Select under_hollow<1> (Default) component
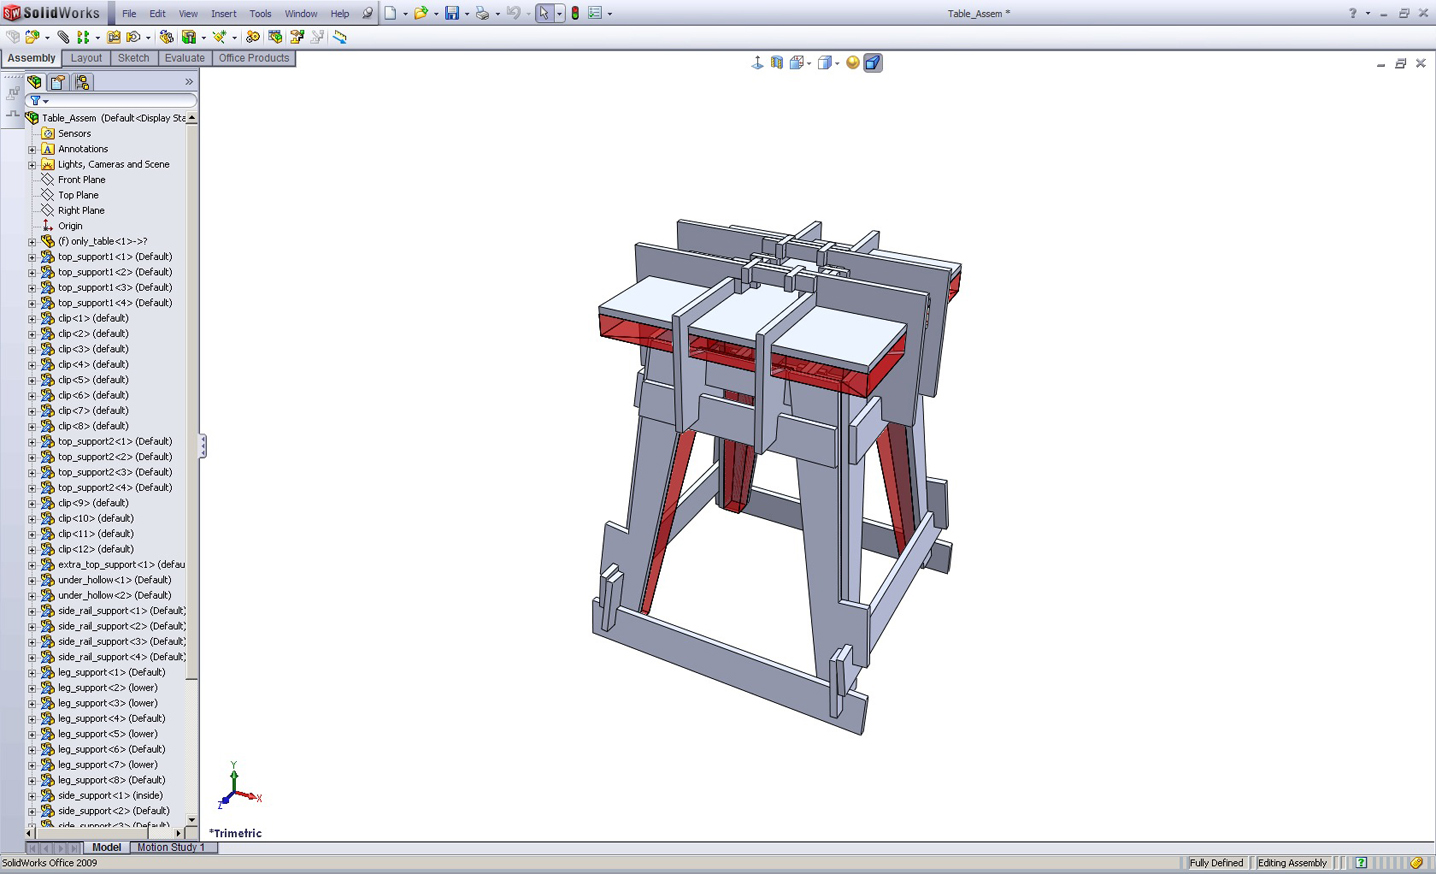Screen dimensions: 1436x874 [x=114, y=580]
